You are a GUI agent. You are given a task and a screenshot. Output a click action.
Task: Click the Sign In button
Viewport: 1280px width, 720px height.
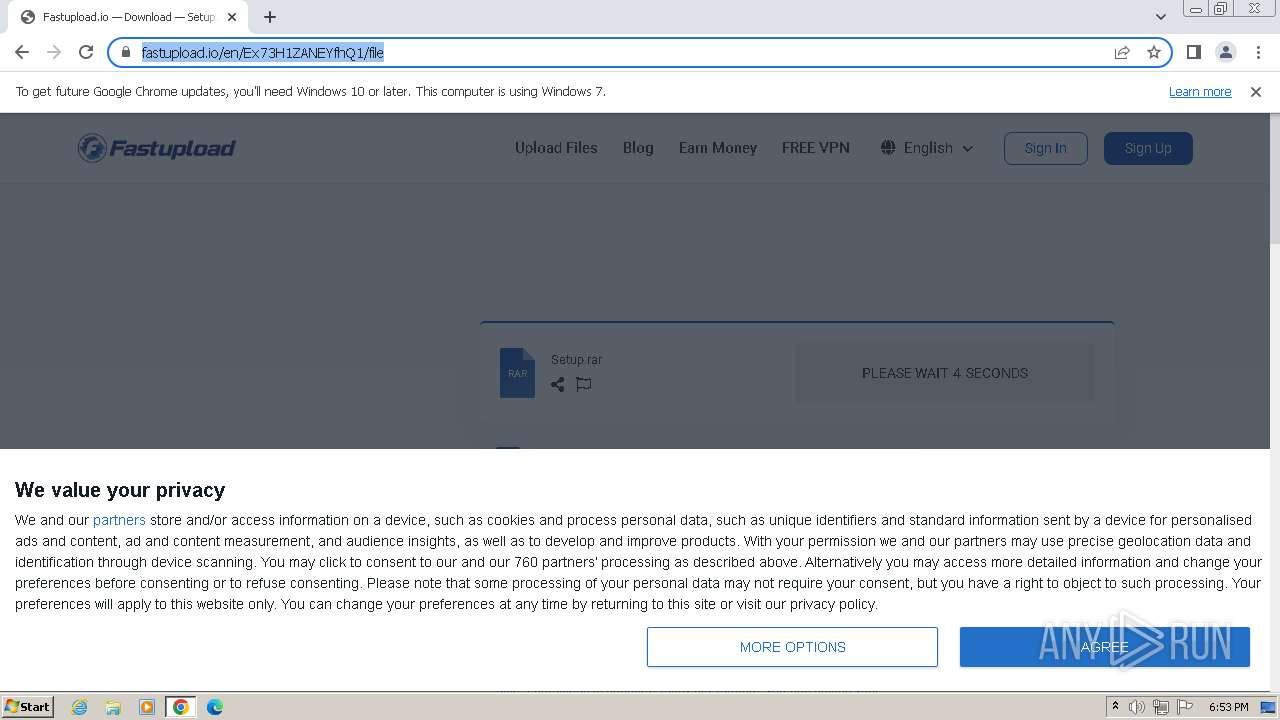point(1046,148)
